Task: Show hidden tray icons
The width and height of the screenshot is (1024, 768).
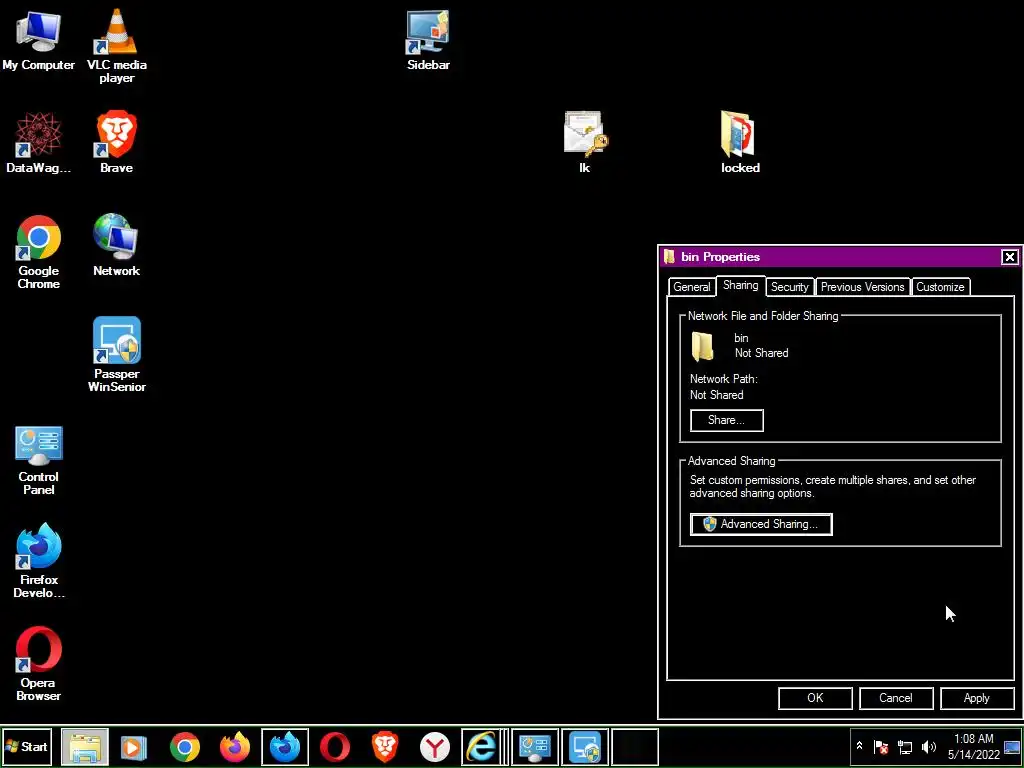Action: (x=859, y=746)
